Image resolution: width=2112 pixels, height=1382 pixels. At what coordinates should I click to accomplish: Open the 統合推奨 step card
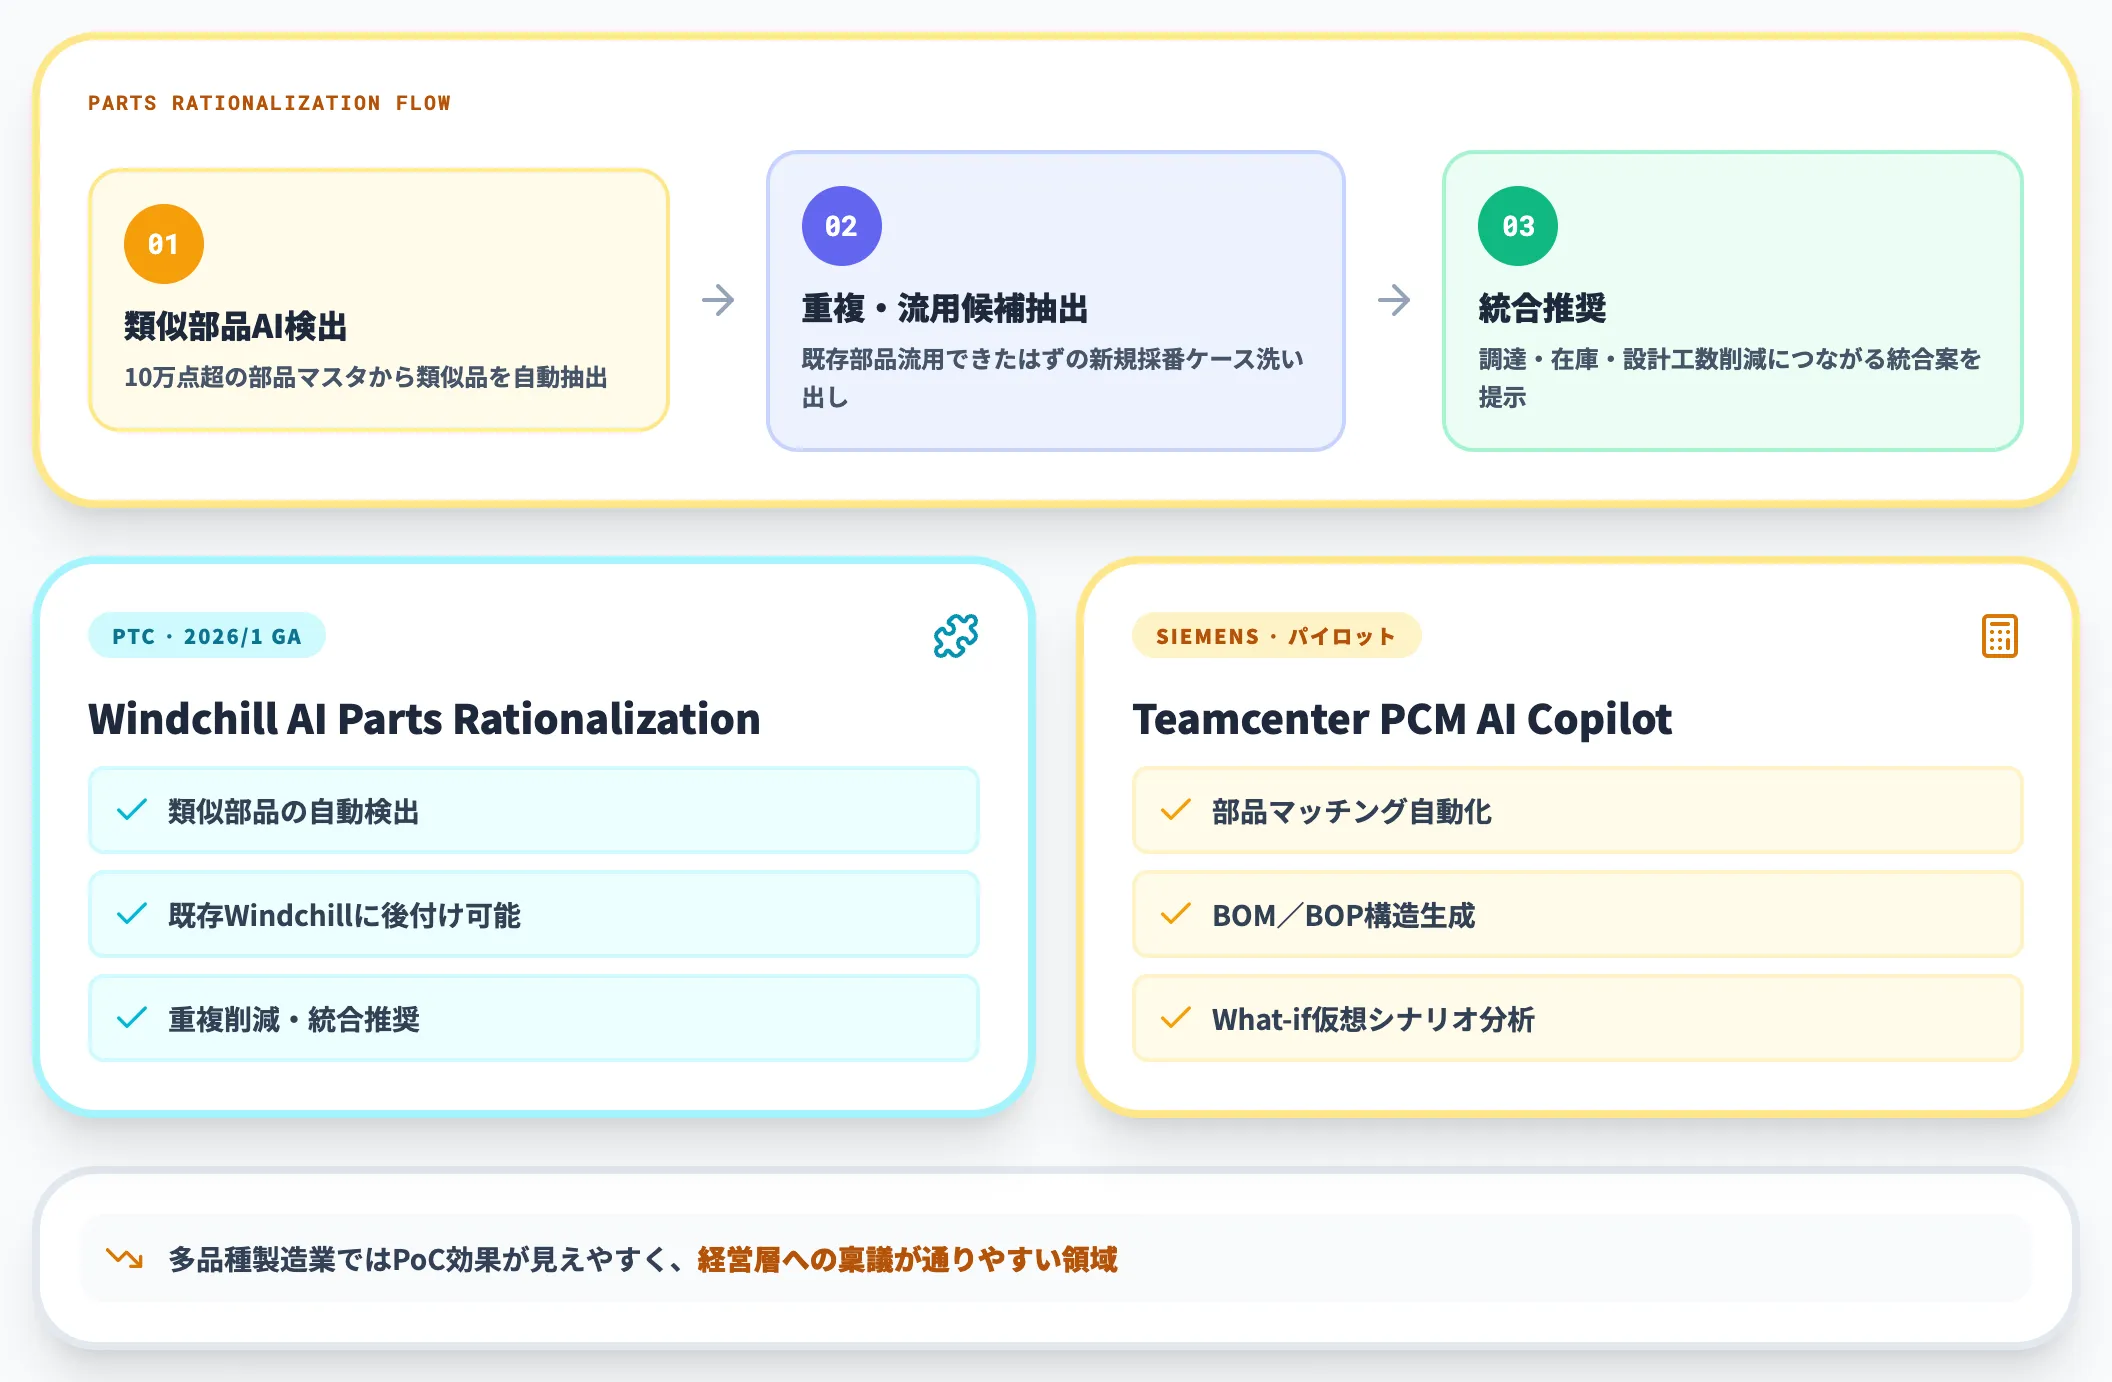pos(1733,301)
